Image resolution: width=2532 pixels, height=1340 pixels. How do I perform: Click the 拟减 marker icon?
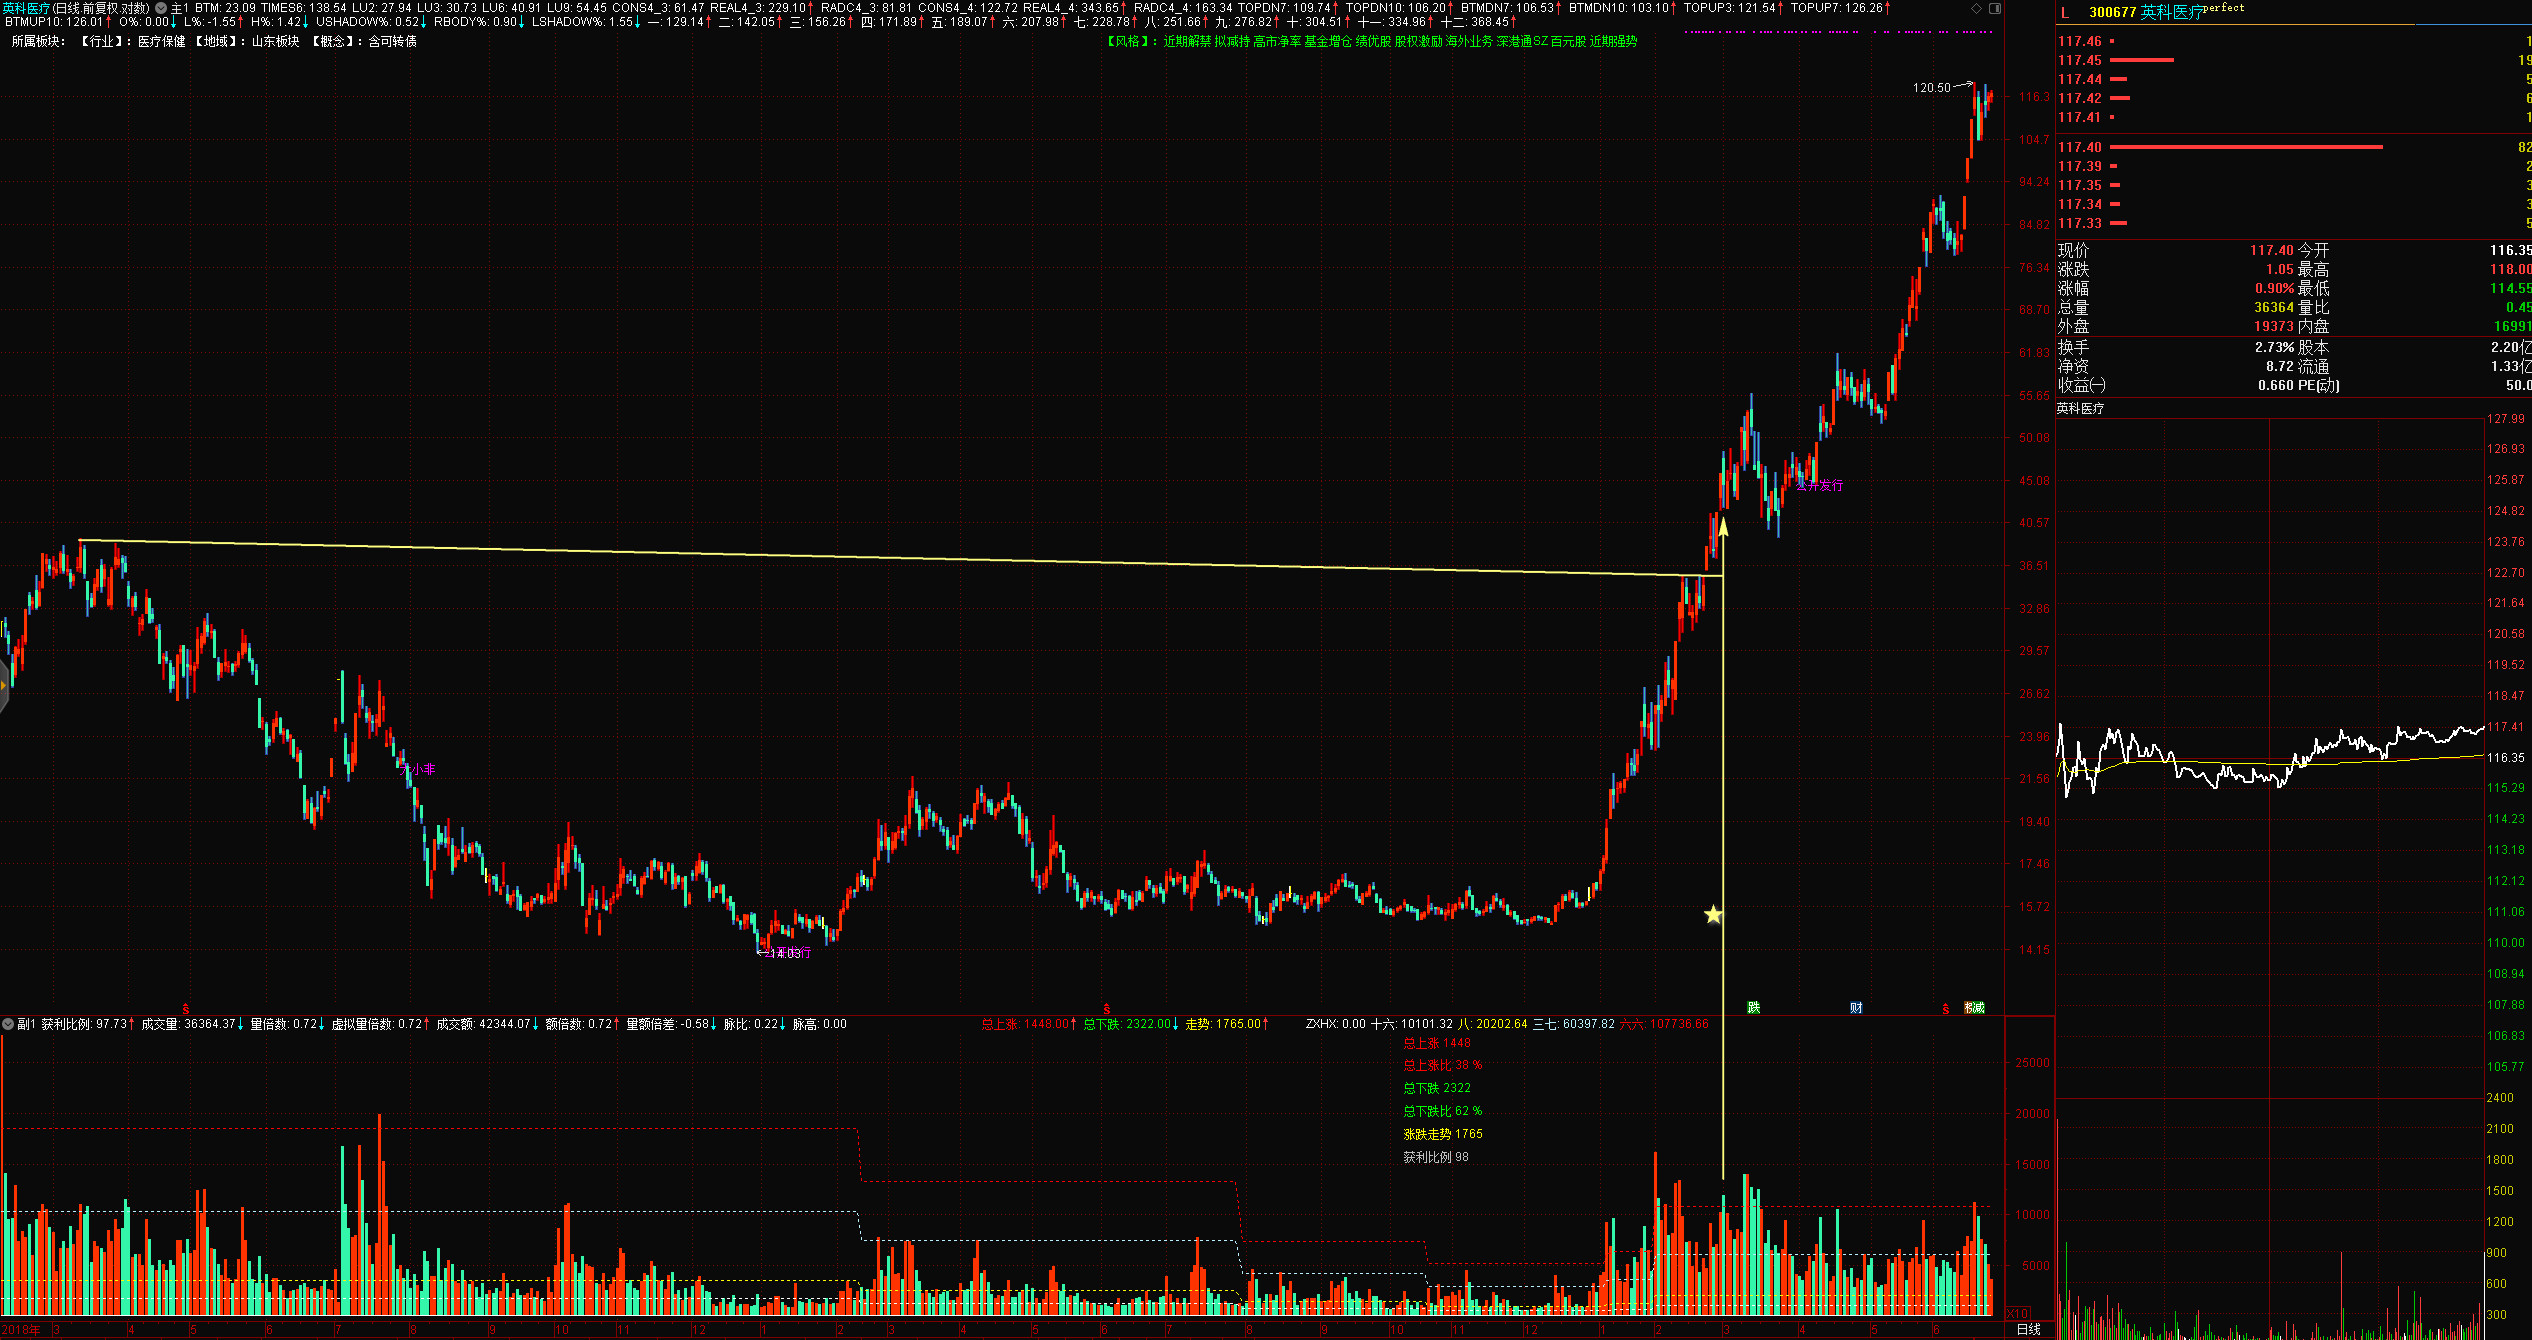[1974, 1007]
